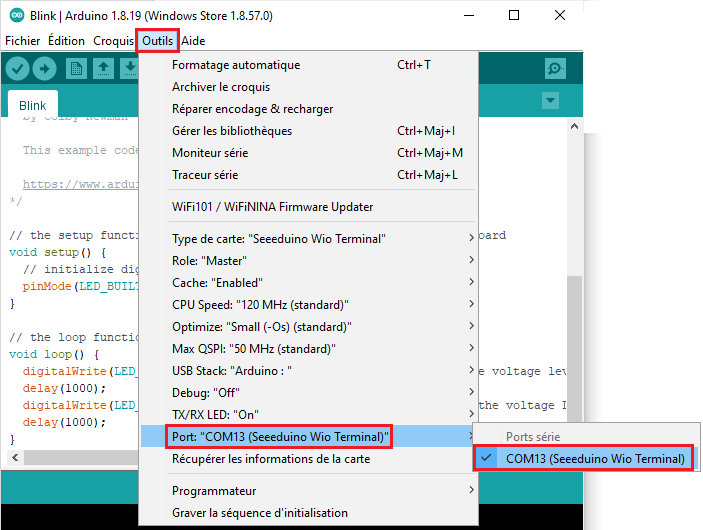Viewport: 703px width, 530px height.
Task: Close the Outils menu
Action: [x=158, y=41]
